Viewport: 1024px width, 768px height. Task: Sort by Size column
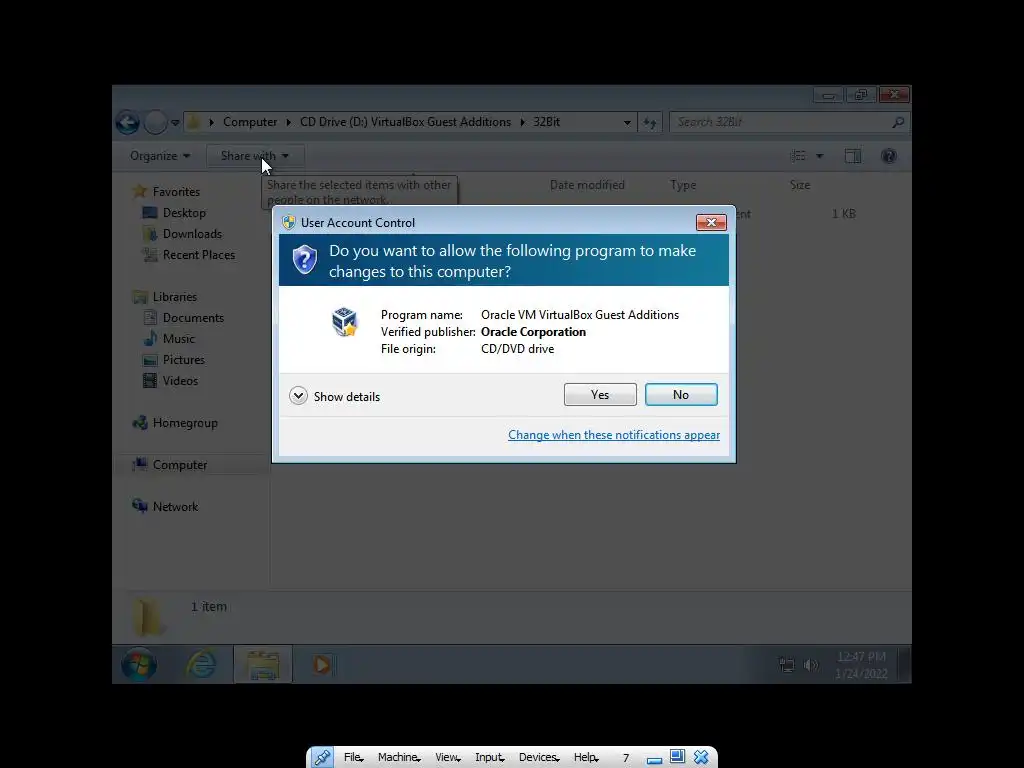[800, 185]
